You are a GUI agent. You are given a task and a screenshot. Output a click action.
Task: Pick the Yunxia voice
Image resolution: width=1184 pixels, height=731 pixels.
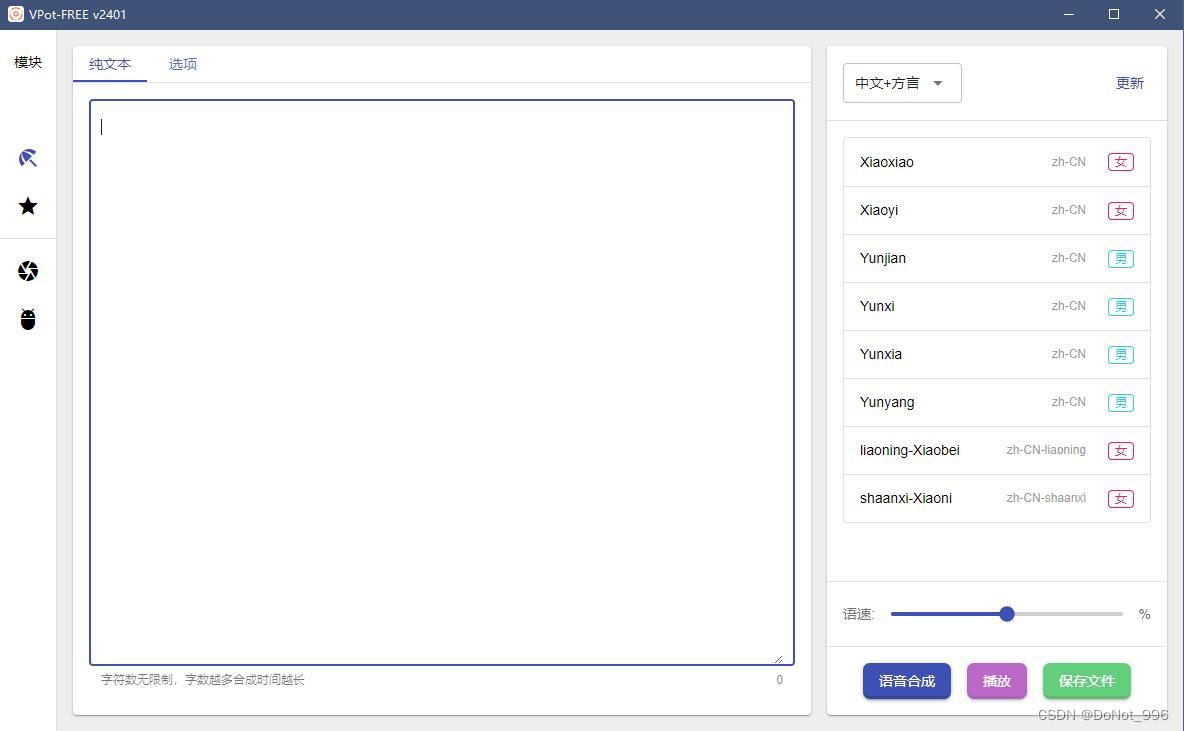(997, 354)
